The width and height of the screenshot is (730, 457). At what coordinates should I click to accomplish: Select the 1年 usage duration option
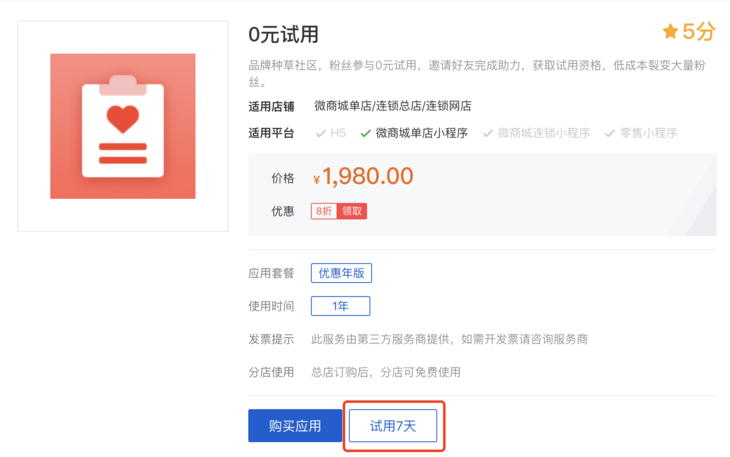point(341,306)
